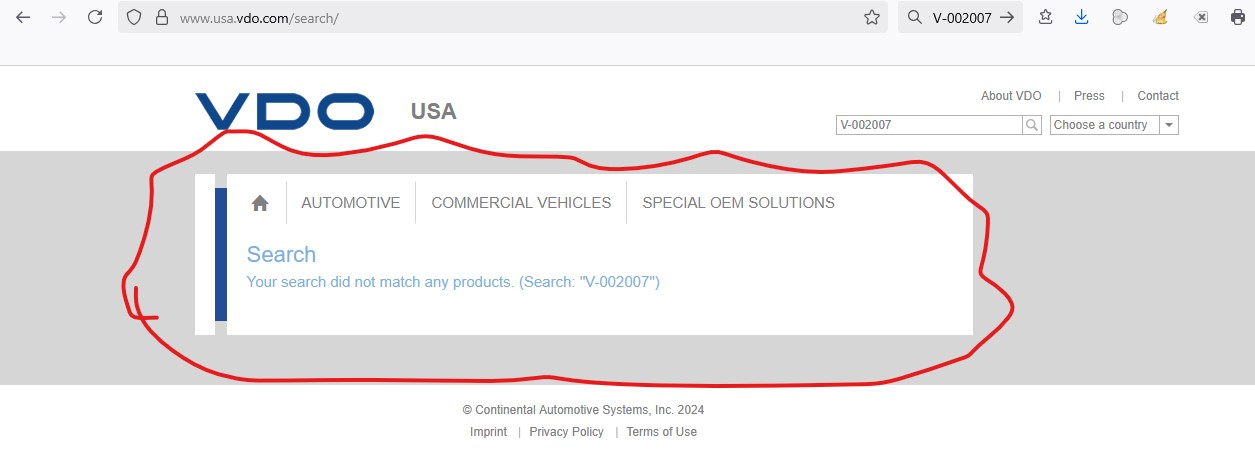Screen dimensions: 1255x450
Task: Open the Automotive menu
Action: click(x=350, y=203)
